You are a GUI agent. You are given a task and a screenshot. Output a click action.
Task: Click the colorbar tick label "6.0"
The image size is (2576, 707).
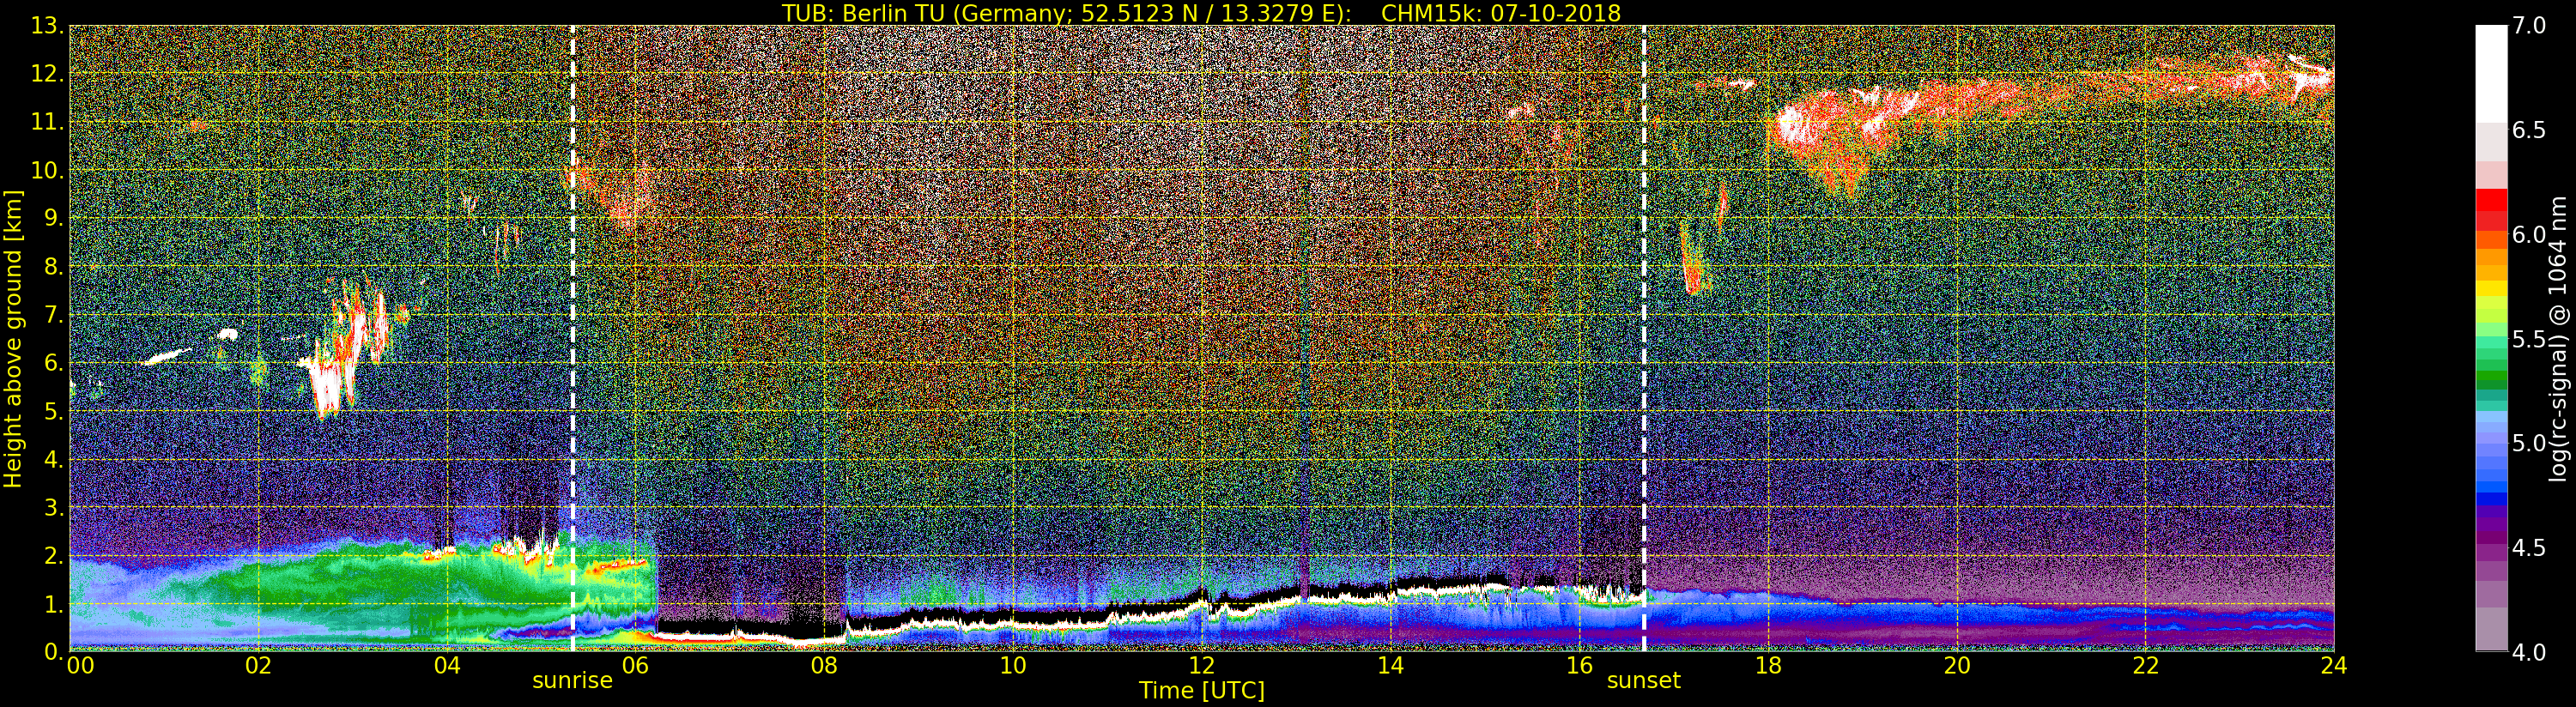coord(2529,234)
